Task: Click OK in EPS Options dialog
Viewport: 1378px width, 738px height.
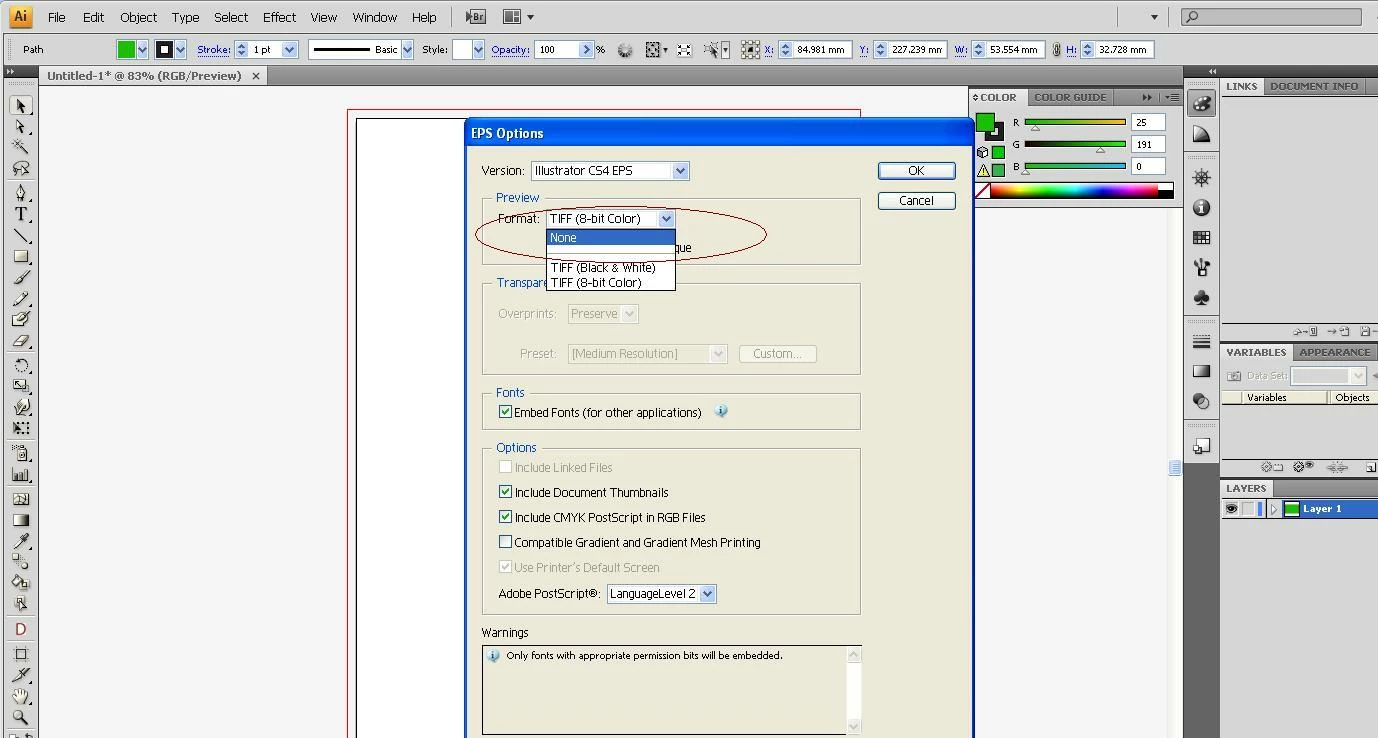Action: point(916,171)
